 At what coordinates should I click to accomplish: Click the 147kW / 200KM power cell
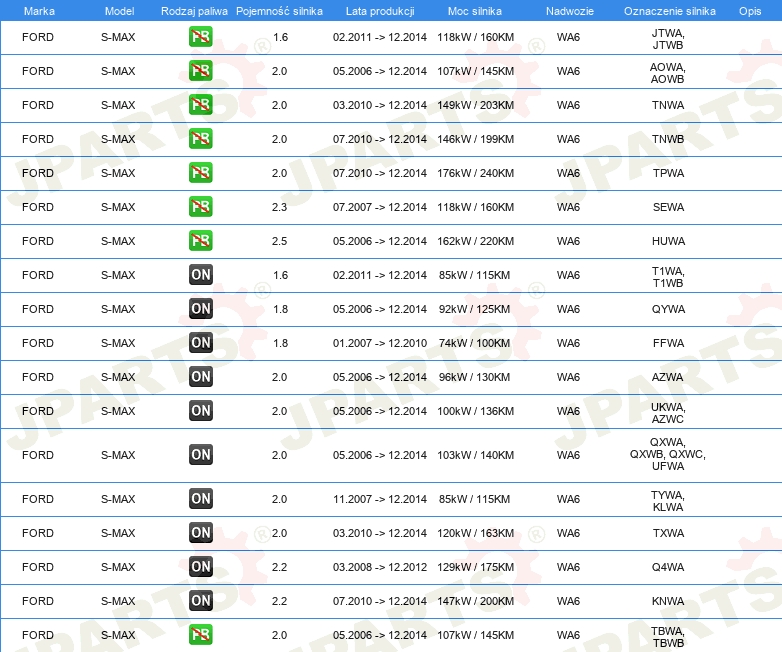pyautogui.click(x=475, y=601)
